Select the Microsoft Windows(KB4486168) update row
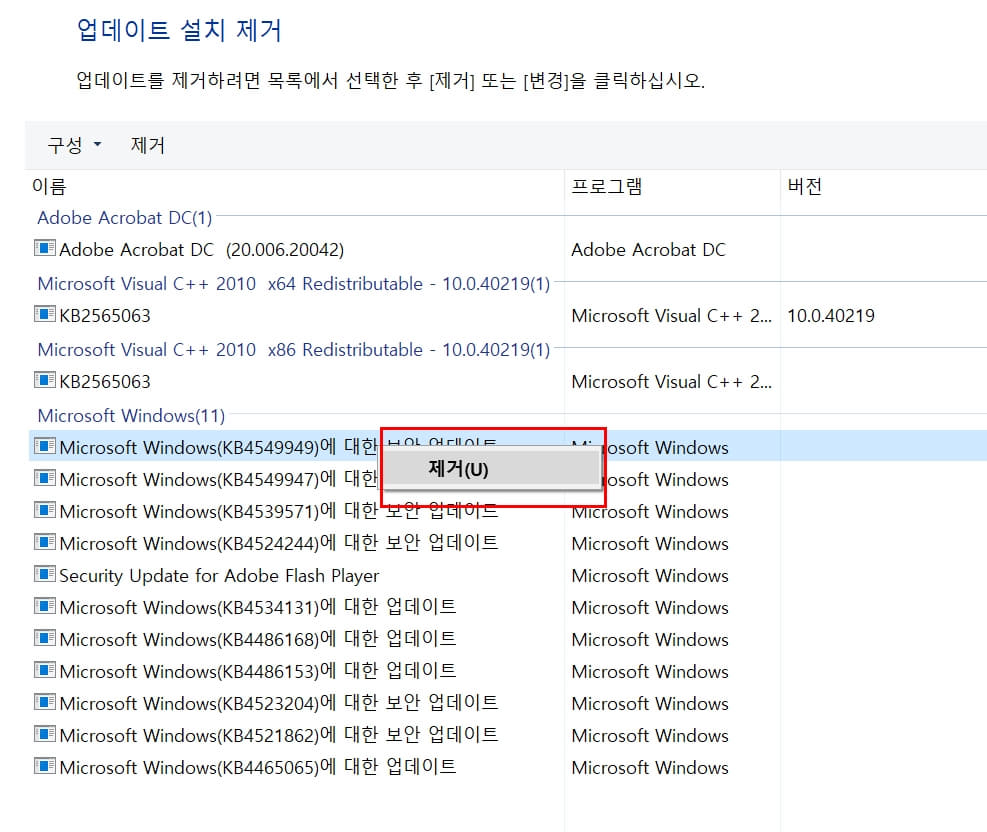Viewport: 987px width, 832px height. tap(257, 640)
